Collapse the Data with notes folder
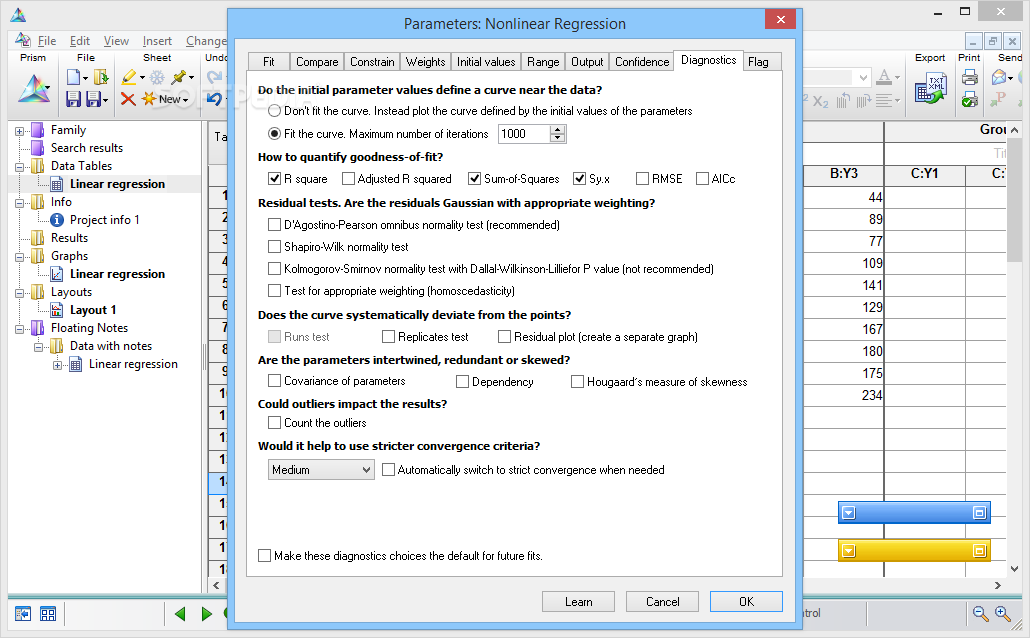 38,347
